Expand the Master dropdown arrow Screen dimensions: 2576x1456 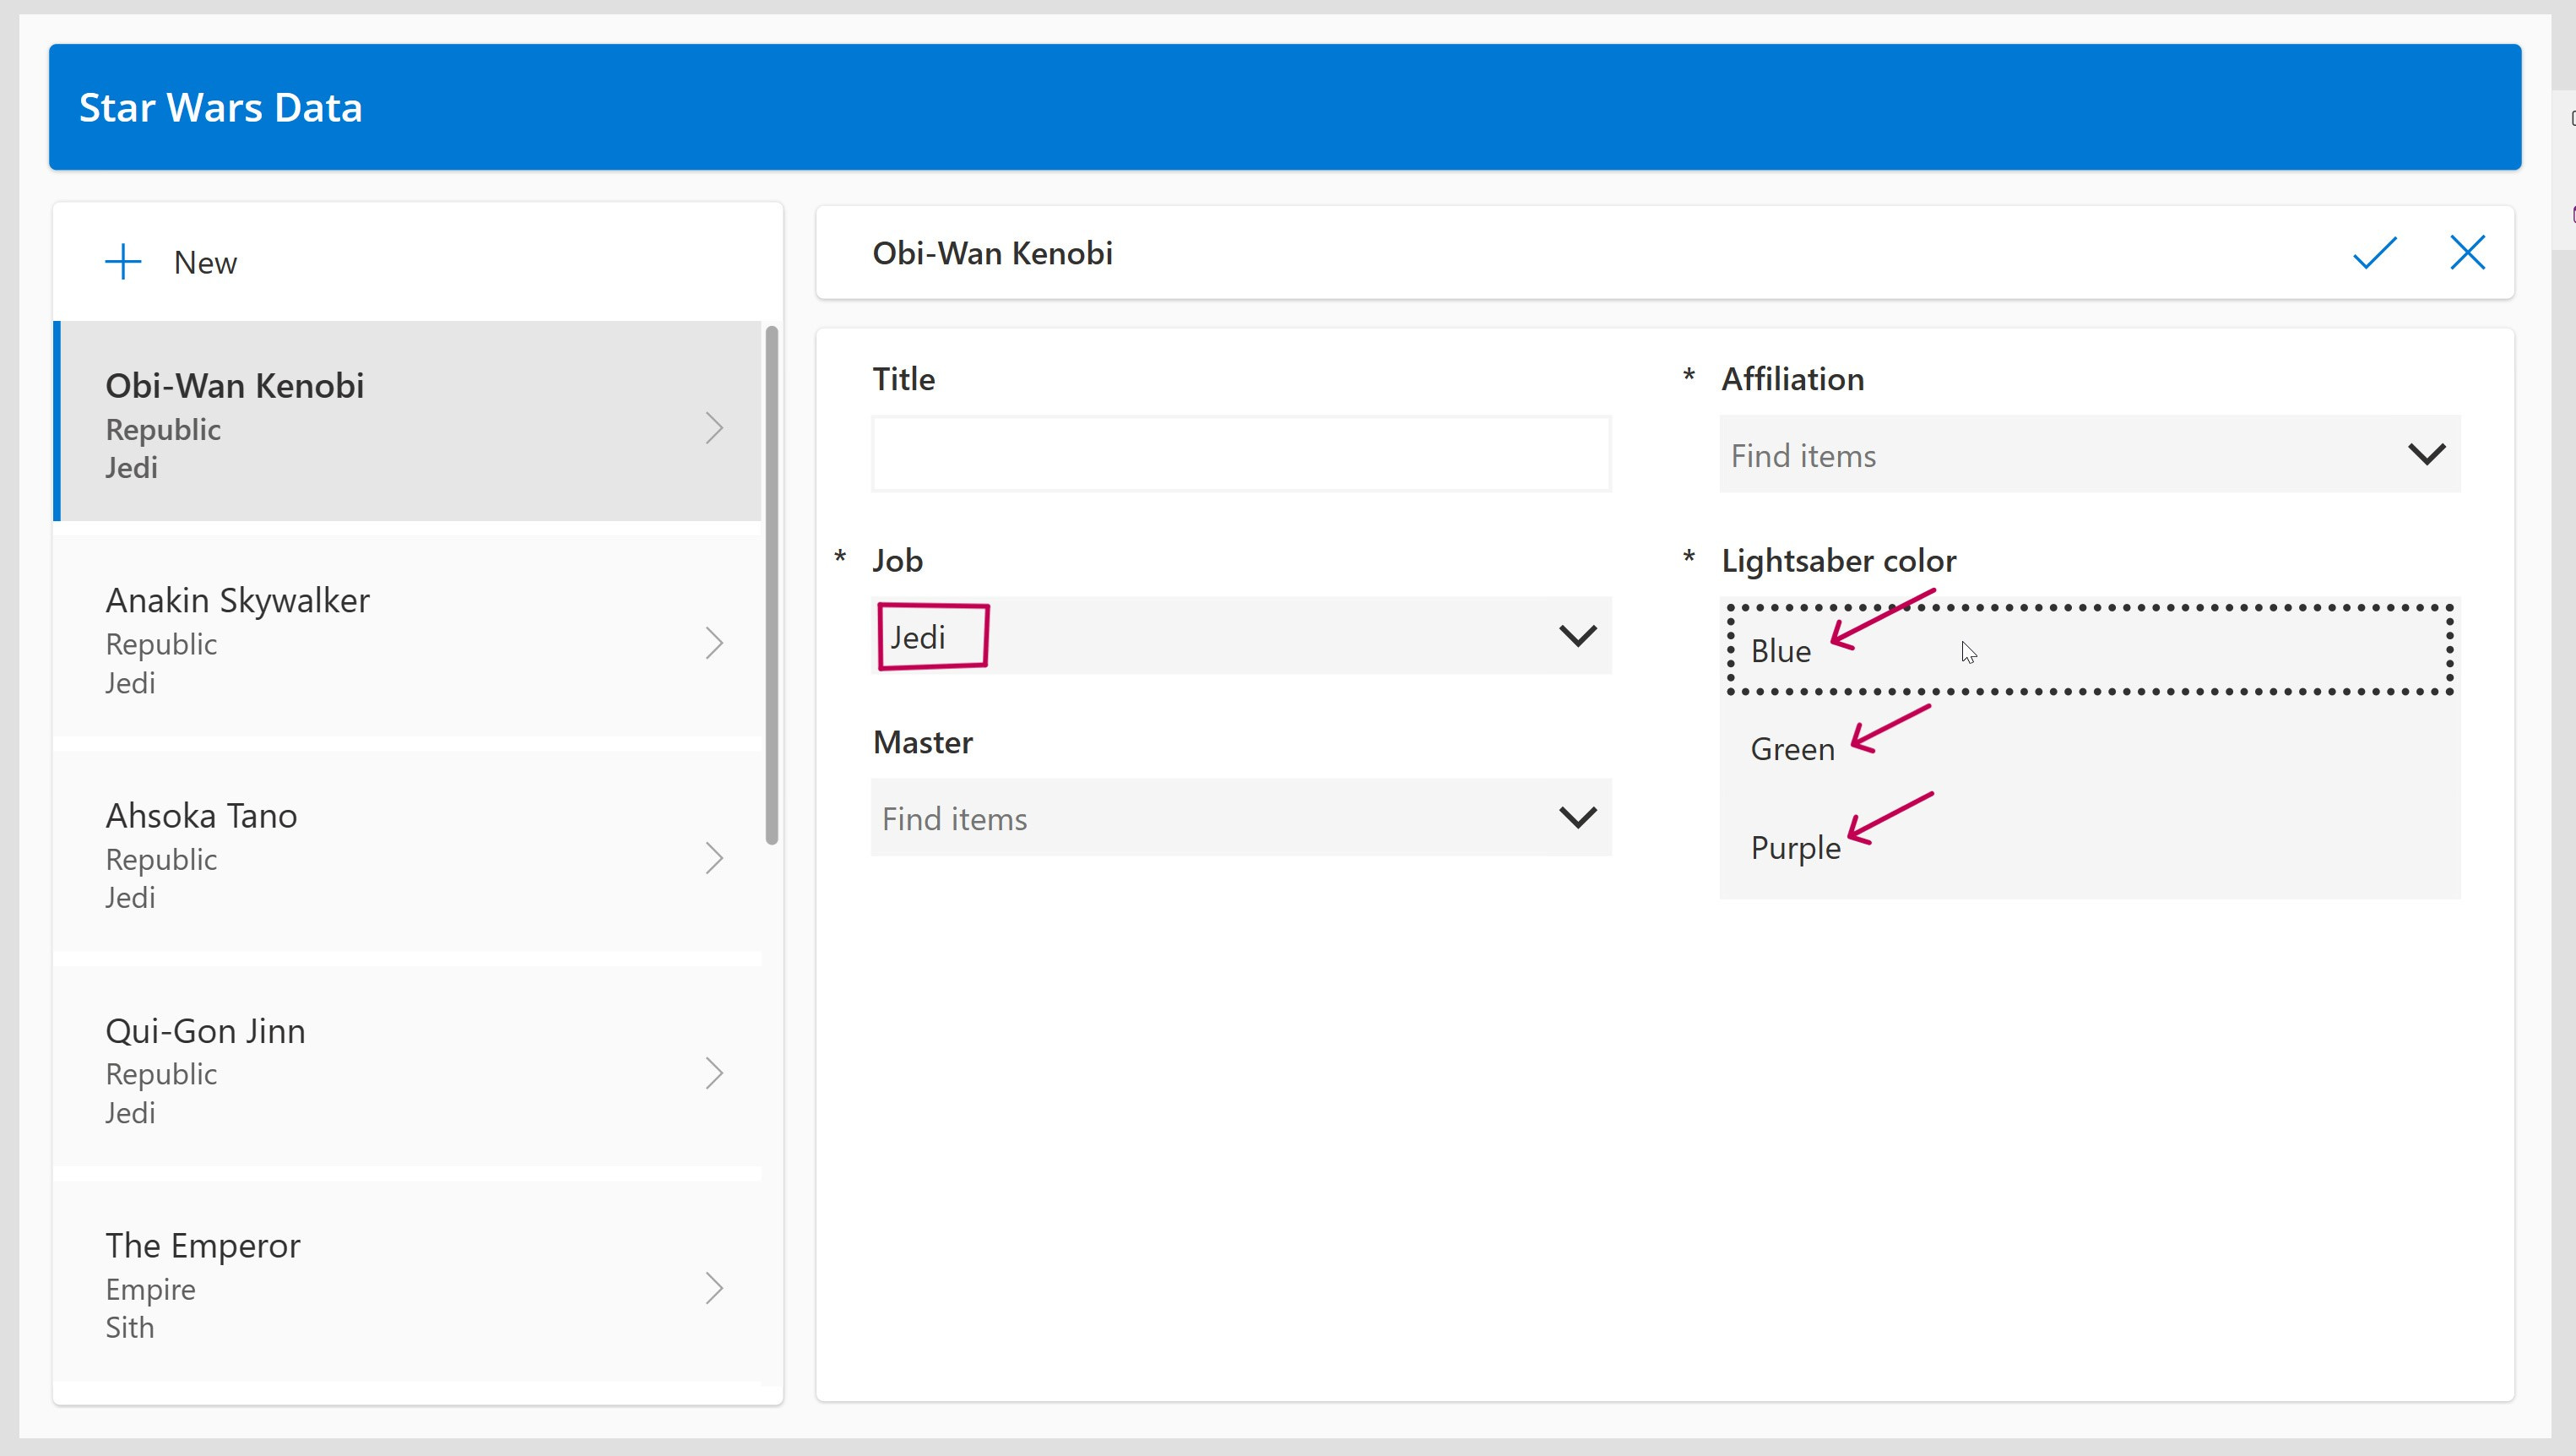point(1577,818)
